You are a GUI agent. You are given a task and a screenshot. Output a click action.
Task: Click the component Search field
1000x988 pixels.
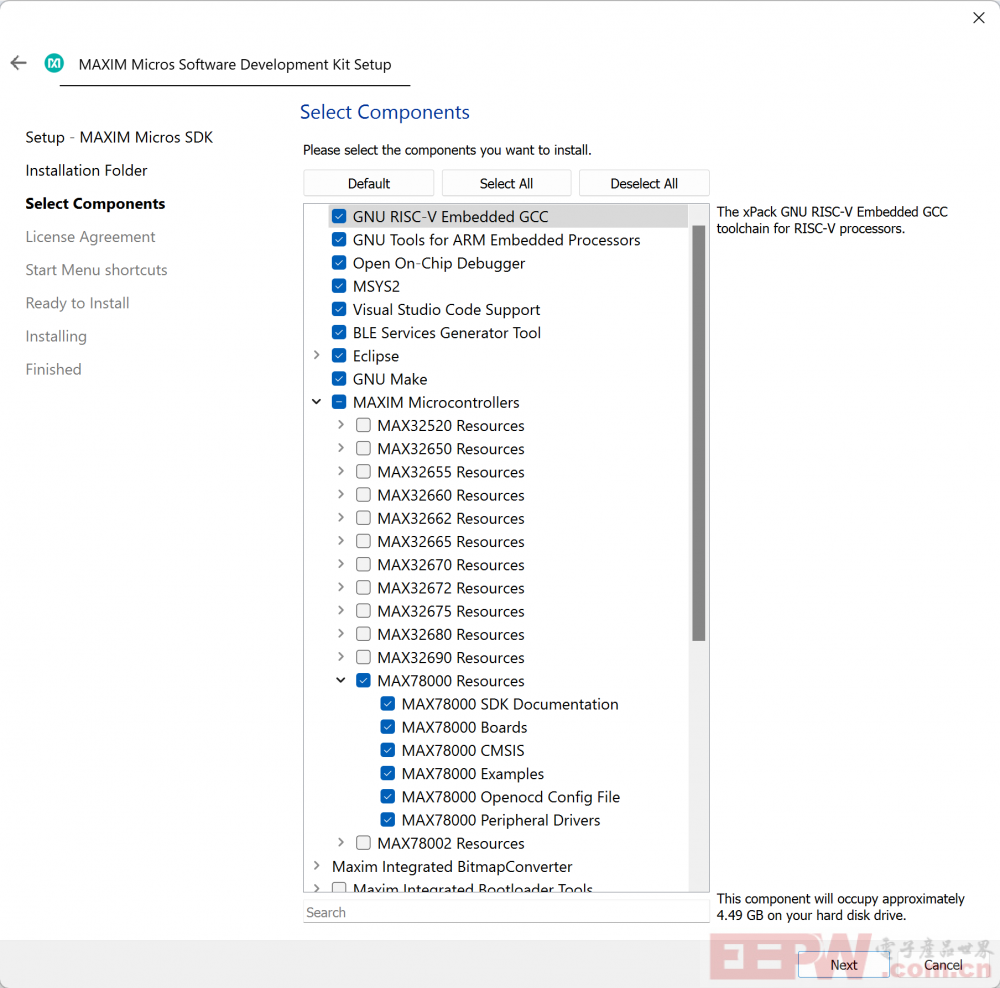pos(506,911)
